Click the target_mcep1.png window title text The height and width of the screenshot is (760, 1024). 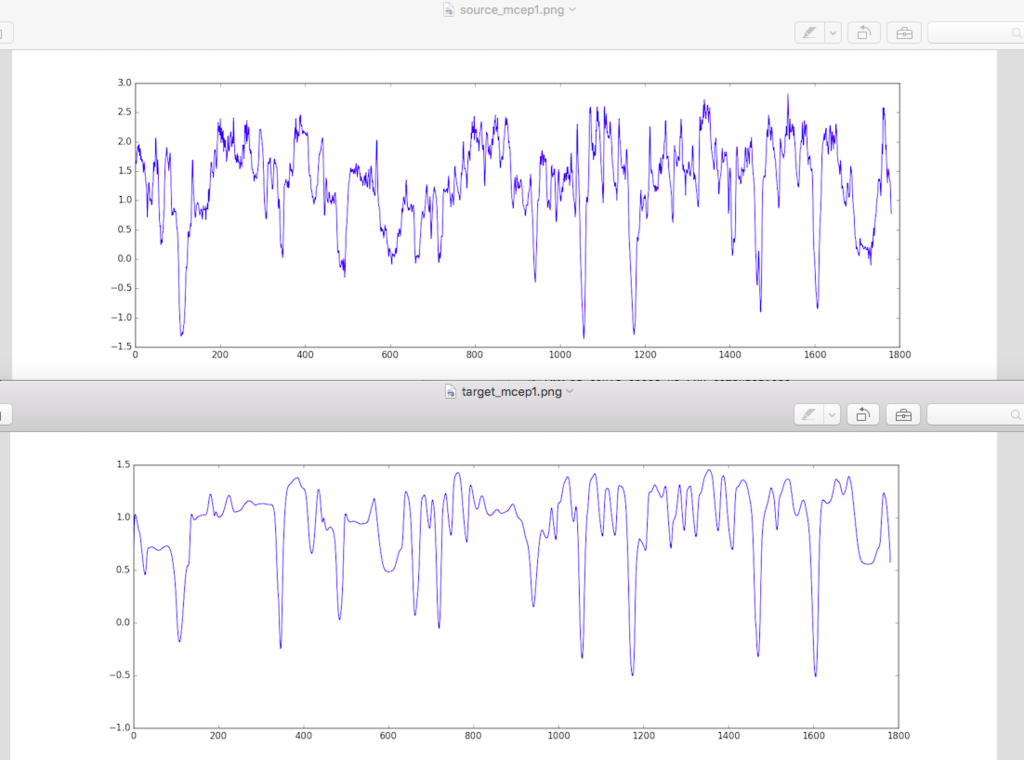pyautogui.click(x=511, y=392)
